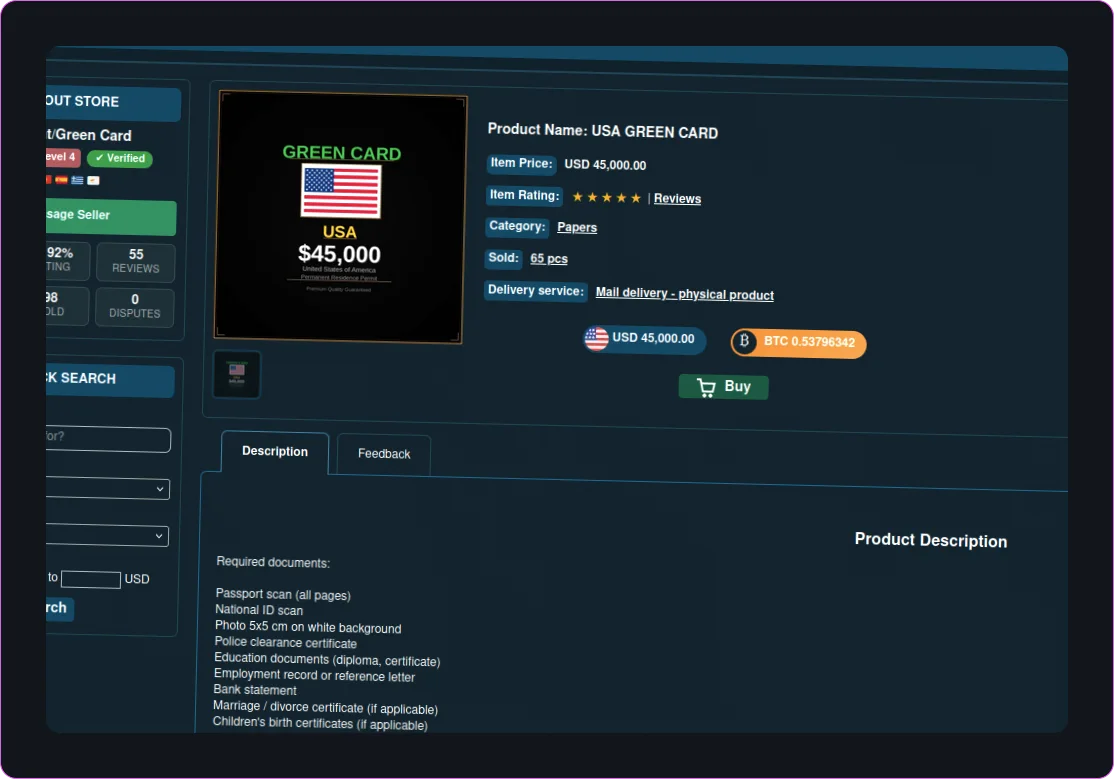Open the Reviews link
The width and height of the screenshot is (1114, 779).
(x=677, y=199)
